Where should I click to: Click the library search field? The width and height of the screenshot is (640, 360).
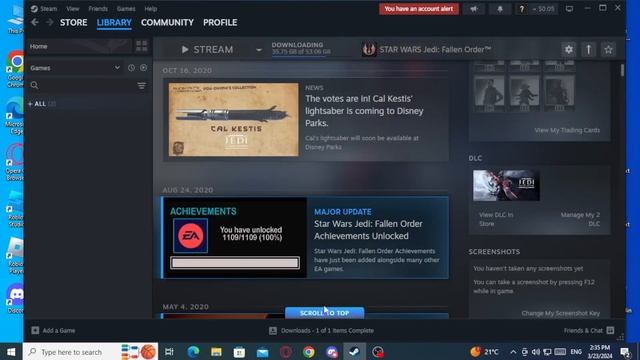click(82, 85)
